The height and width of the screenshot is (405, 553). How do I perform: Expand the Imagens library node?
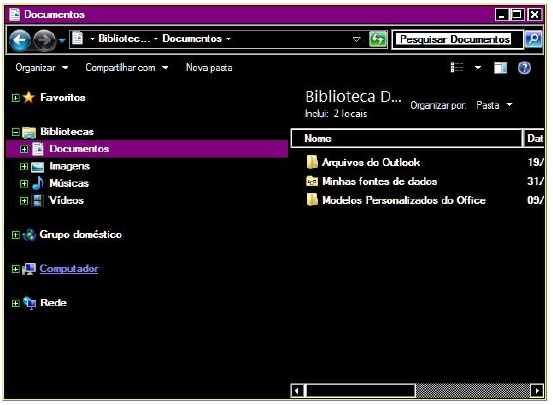click(24, 167)
